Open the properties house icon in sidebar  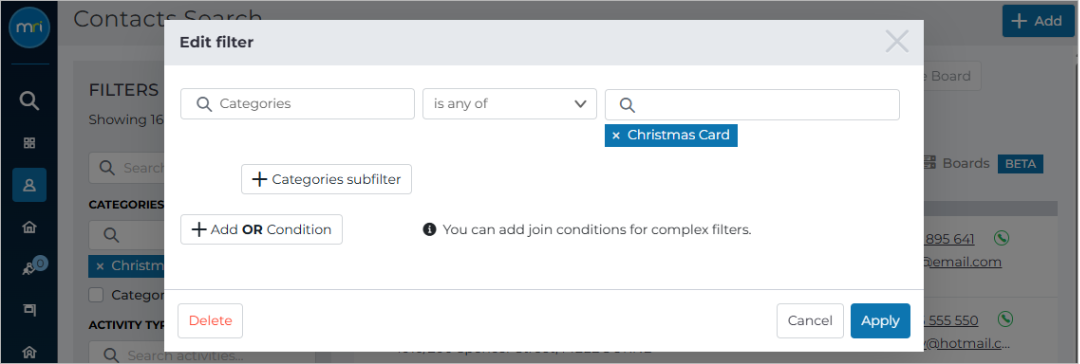[29, 228]
